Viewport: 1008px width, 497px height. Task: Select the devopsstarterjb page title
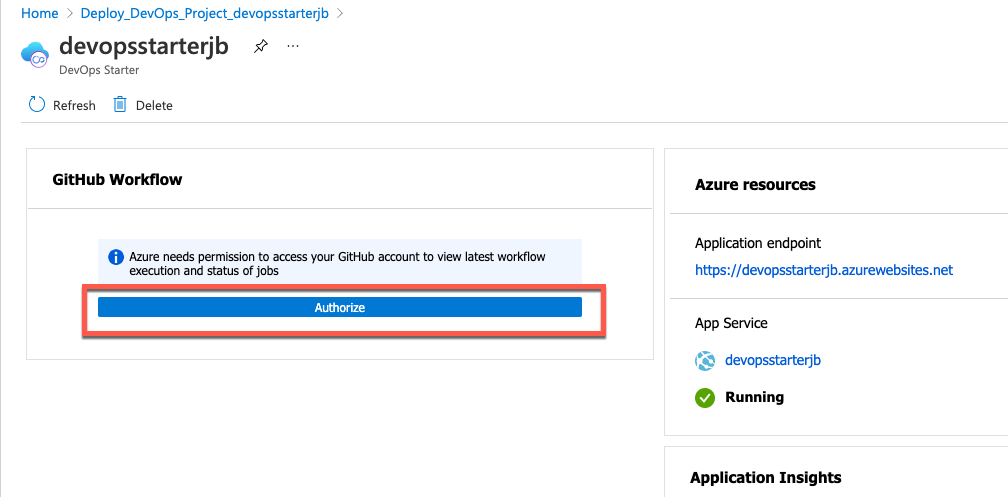pos(144,46)
